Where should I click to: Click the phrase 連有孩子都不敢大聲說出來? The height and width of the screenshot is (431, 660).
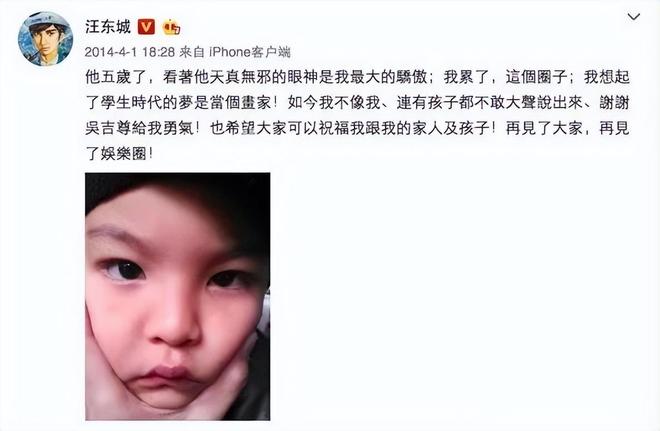point(490,103)
